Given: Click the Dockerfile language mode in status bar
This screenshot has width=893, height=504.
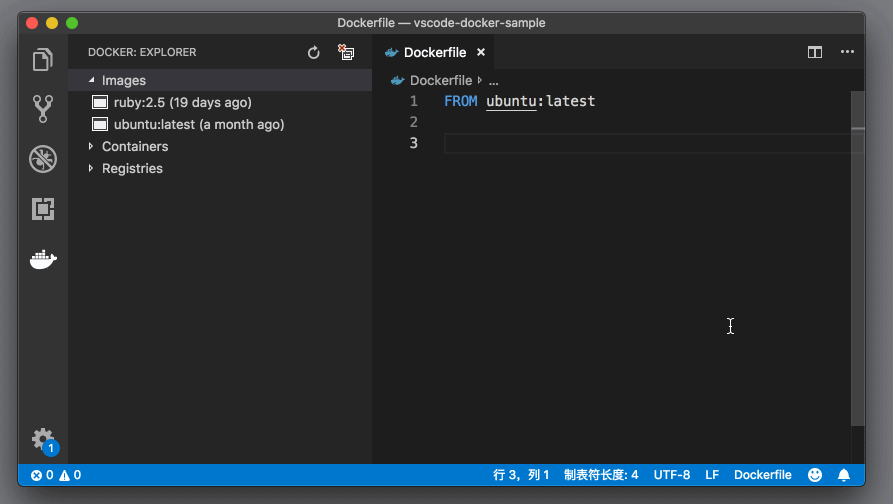Looking at the screenshot, I should tap(762, 475).
